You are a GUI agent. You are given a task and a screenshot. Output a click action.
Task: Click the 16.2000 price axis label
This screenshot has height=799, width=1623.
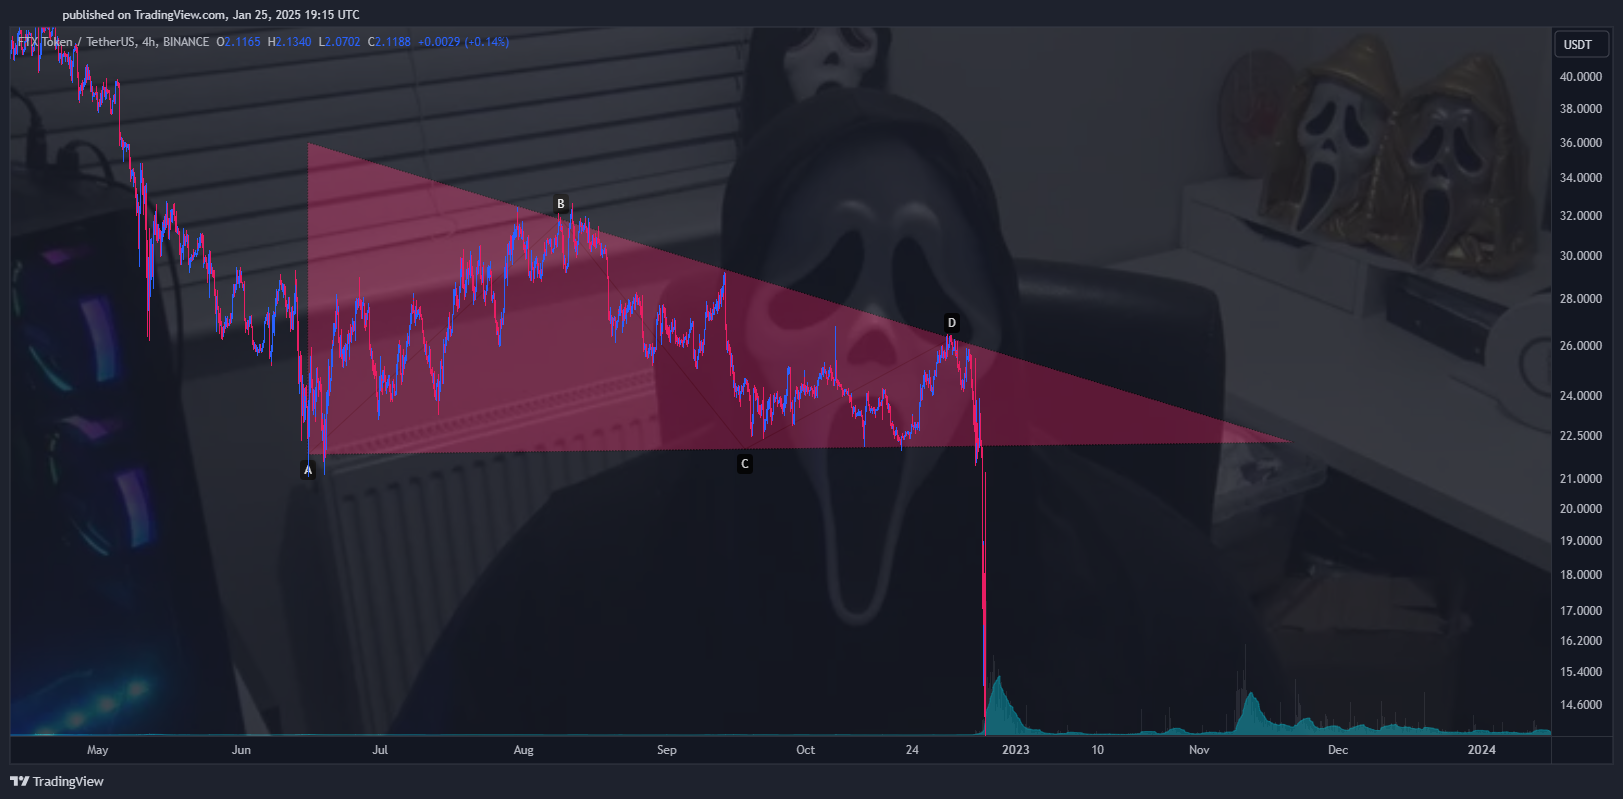pyautogui.click(x=1581, y=641)
